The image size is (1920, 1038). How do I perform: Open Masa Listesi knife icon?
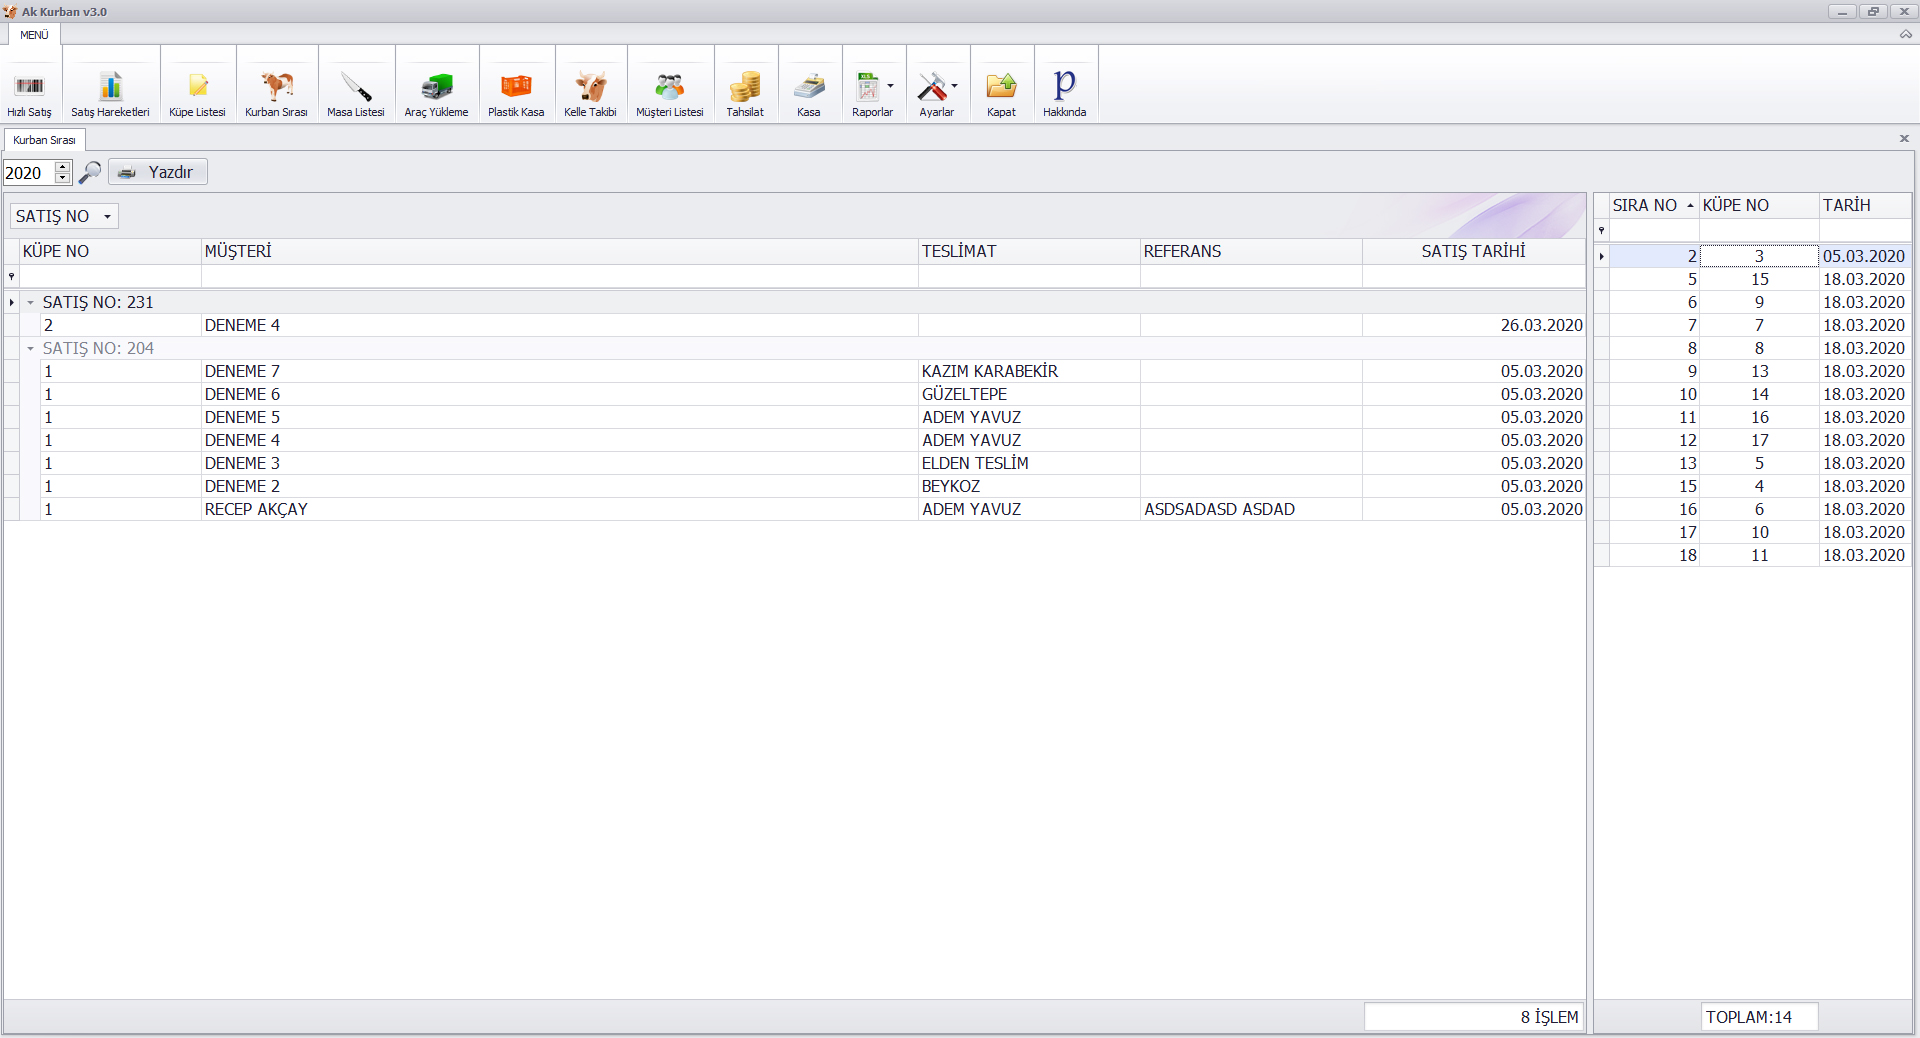coord(355,87)
